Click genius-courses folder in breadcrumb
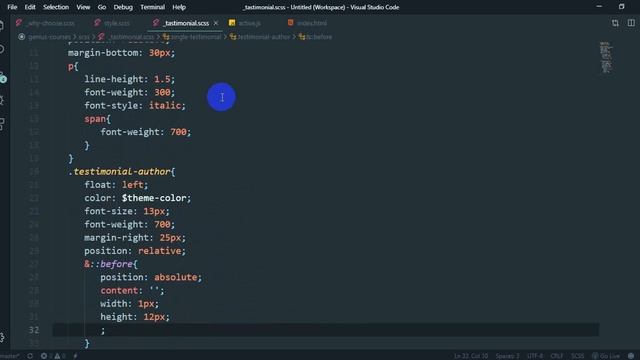Screen dimensions: 640x360 coord(49,37)
